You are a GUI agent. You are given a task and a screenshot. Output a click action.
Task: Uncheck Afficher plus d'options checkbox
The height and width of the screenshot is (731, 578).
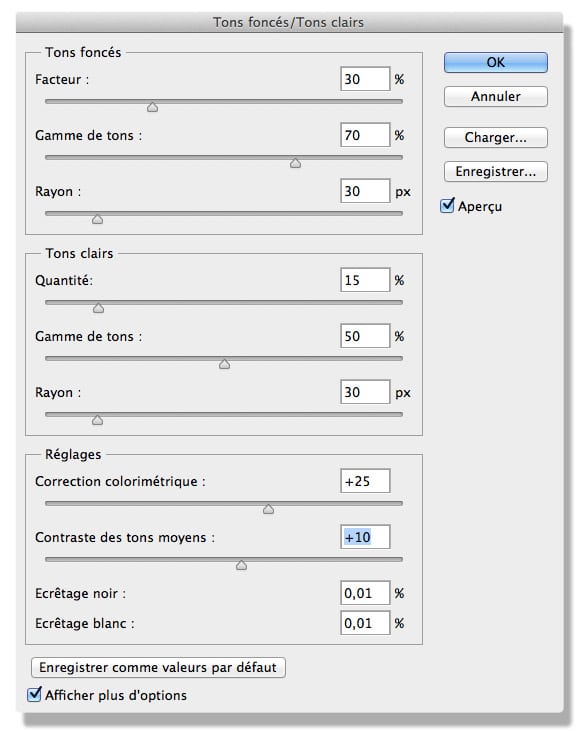pos(34,694)
